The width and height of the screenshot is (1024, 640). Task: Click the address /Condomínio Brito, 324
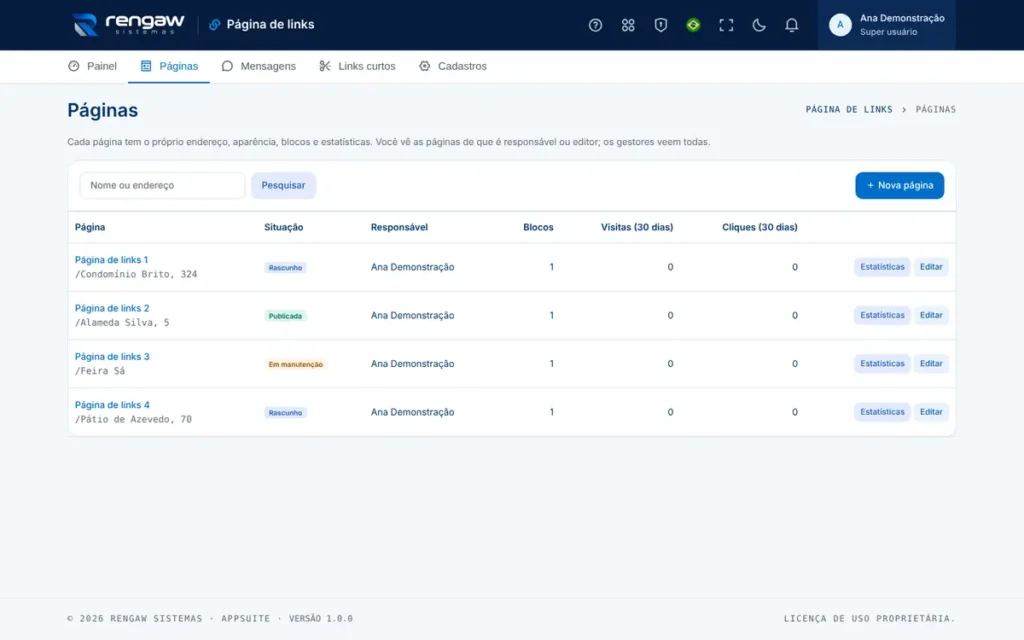[x=136, y=274]
